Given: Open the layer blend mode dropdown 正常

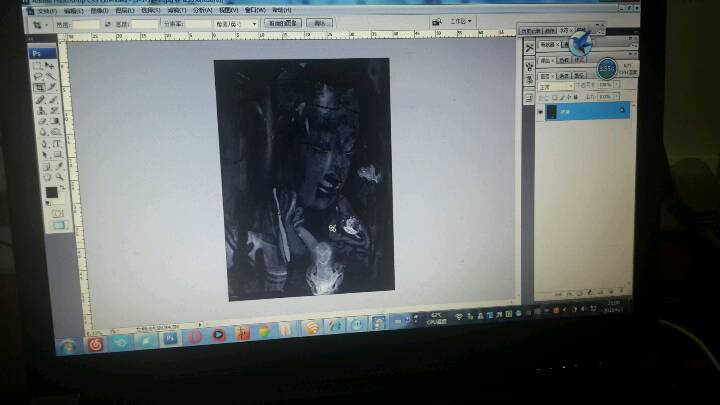Looking at the screenshot, I should 556,87.
